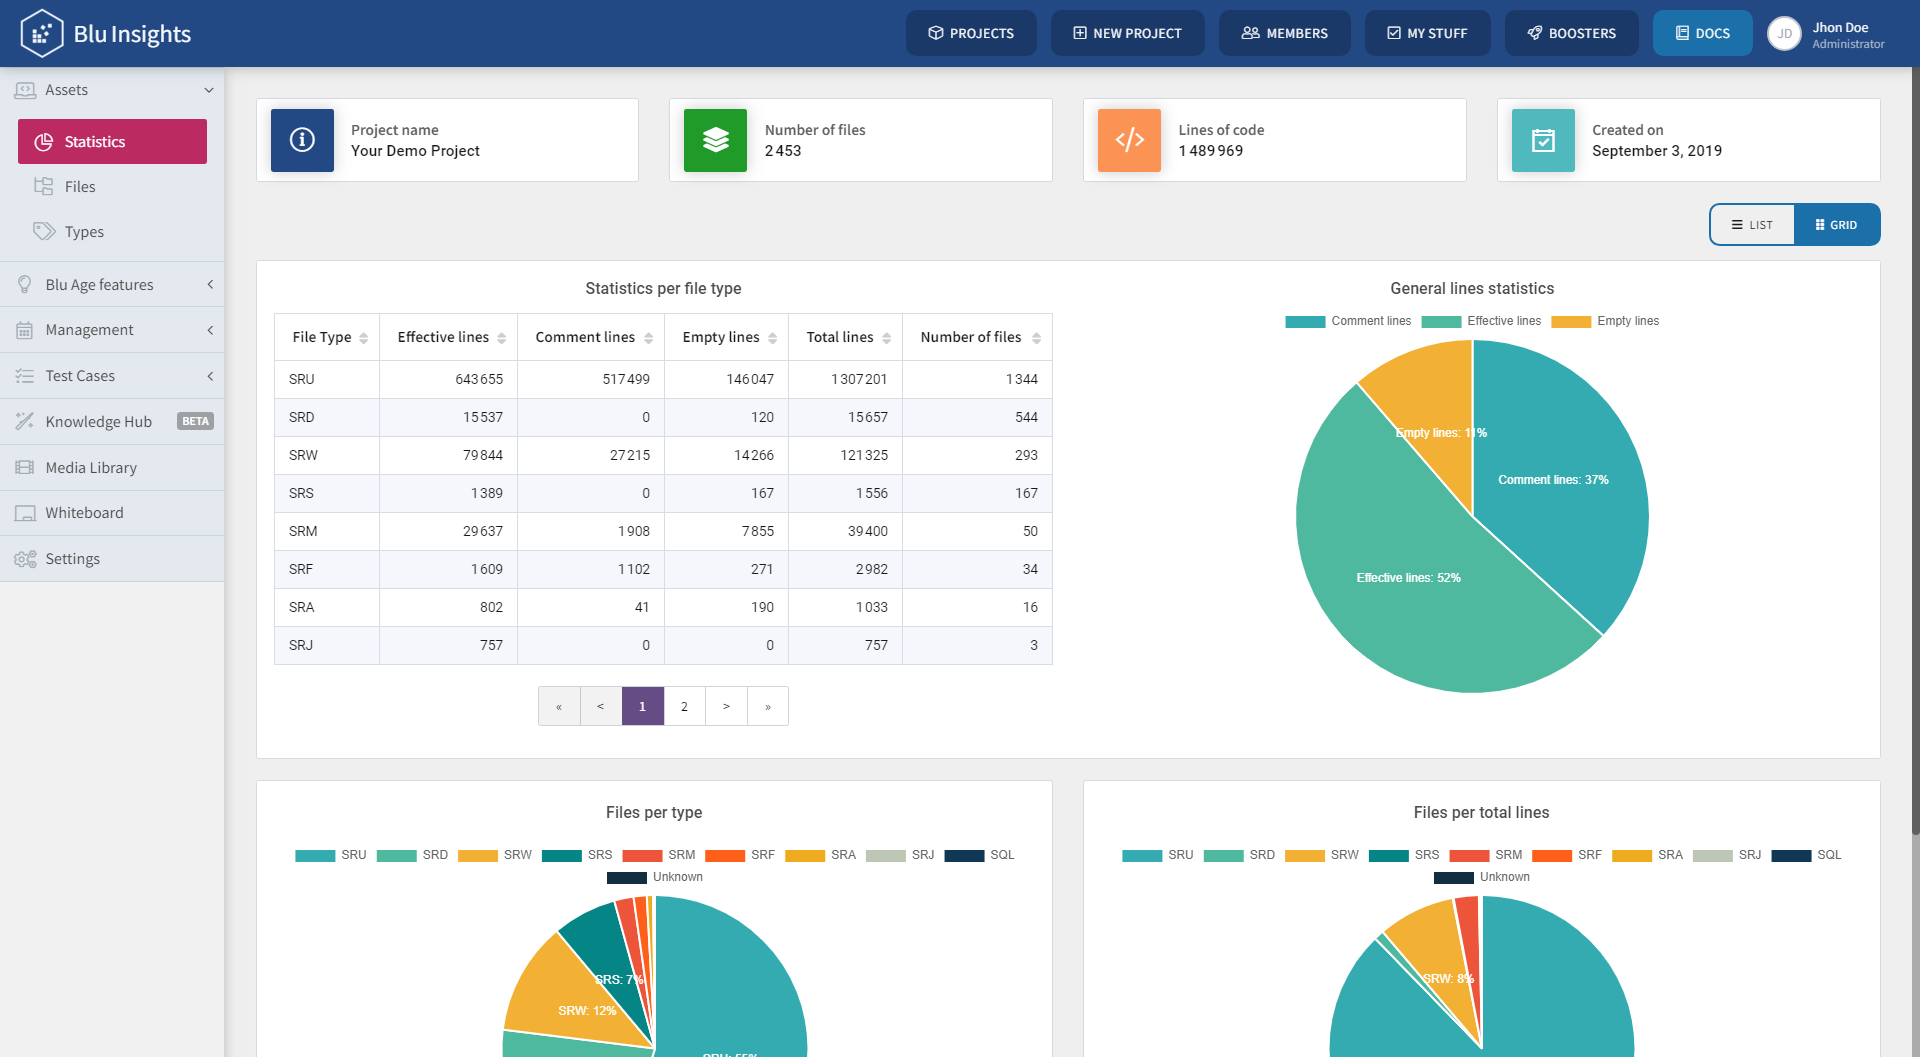
Task: Open Settings in sidebar
Action: [112, 559]
